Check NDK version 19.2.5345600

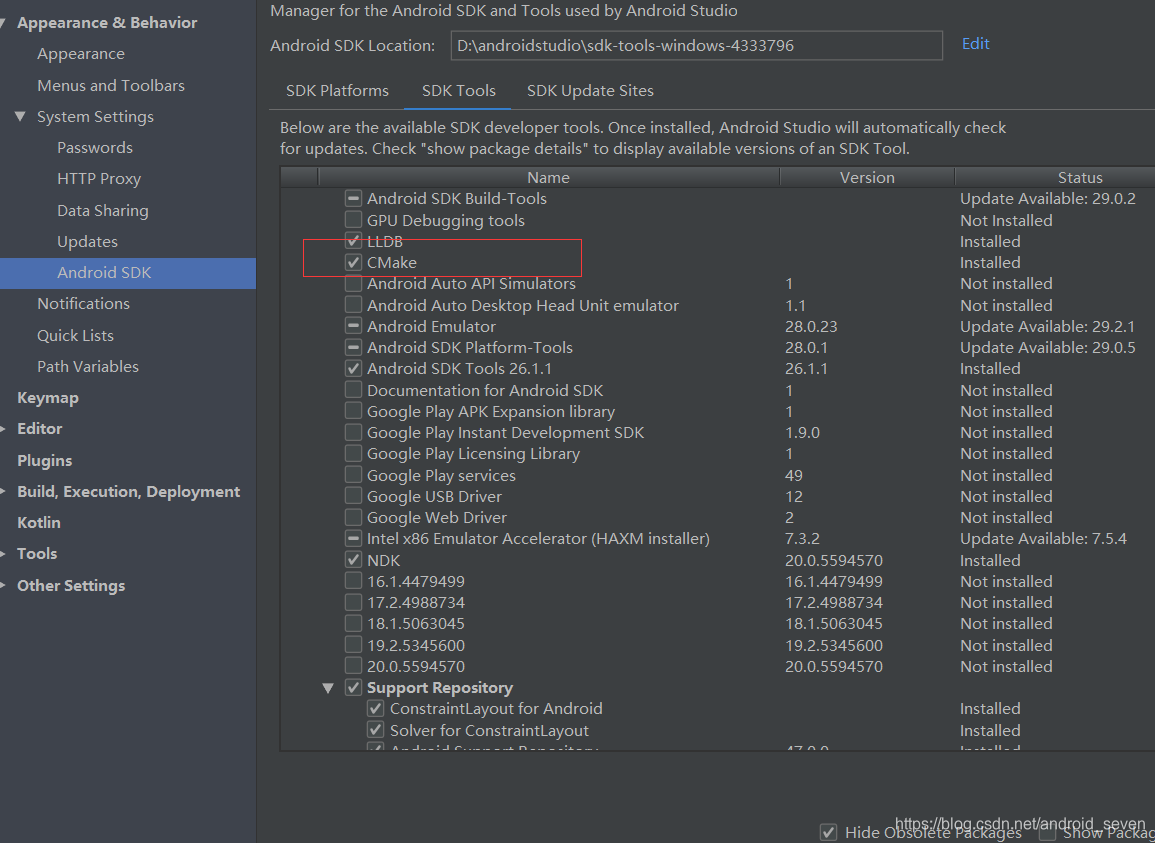point(354,645)
